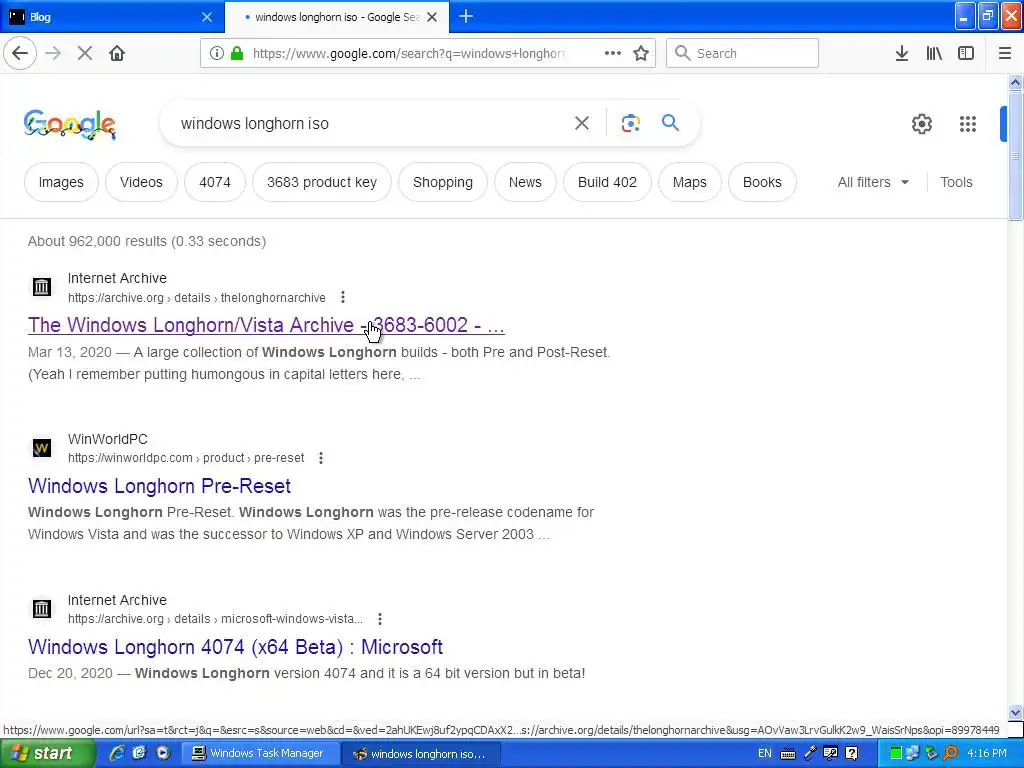Clear the Google search query

582,123
